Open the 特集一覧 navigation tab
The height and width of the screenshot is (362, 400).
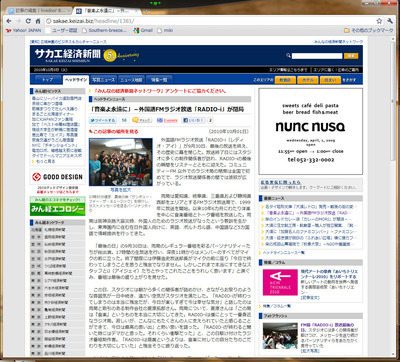pos(159,80)
